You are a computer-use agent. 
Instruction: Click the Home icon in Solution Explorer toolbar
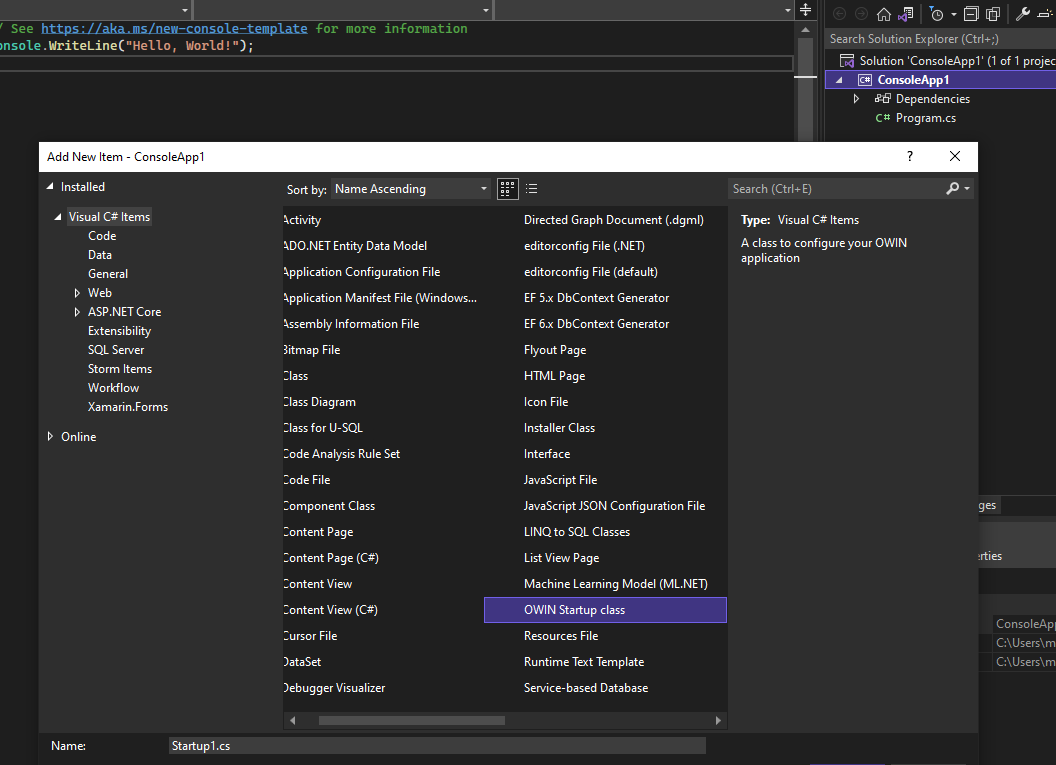pyautogui.click(x=884, y=14)
